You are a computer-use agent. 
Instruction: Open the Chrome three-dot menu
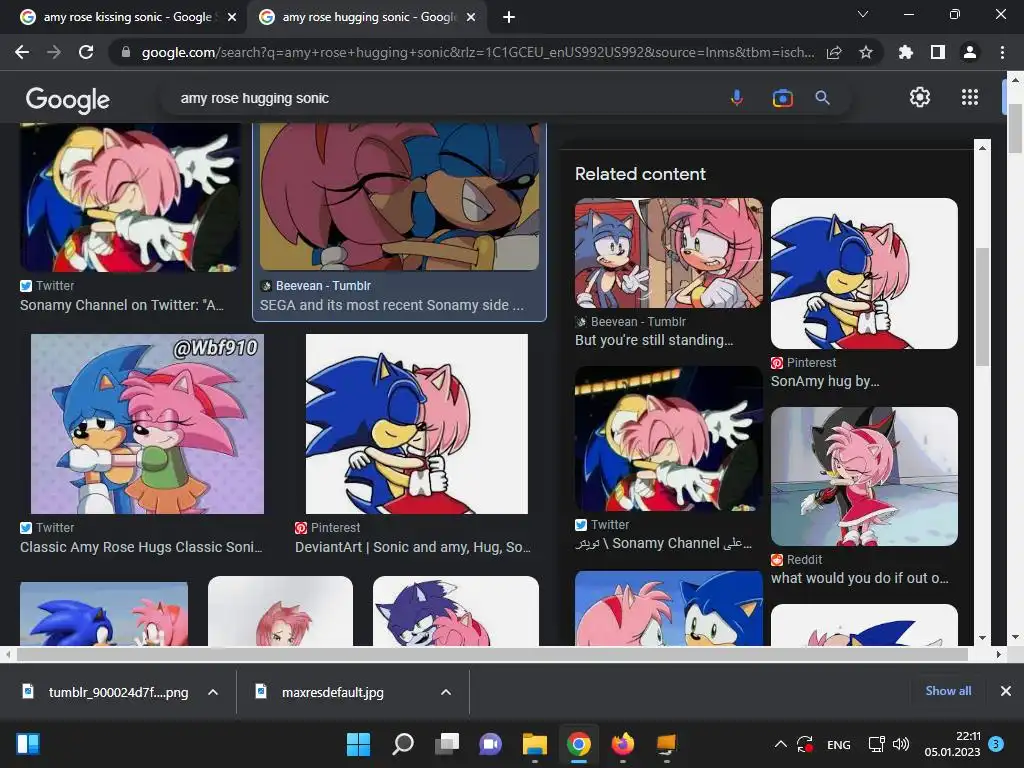click(1002, 52)
